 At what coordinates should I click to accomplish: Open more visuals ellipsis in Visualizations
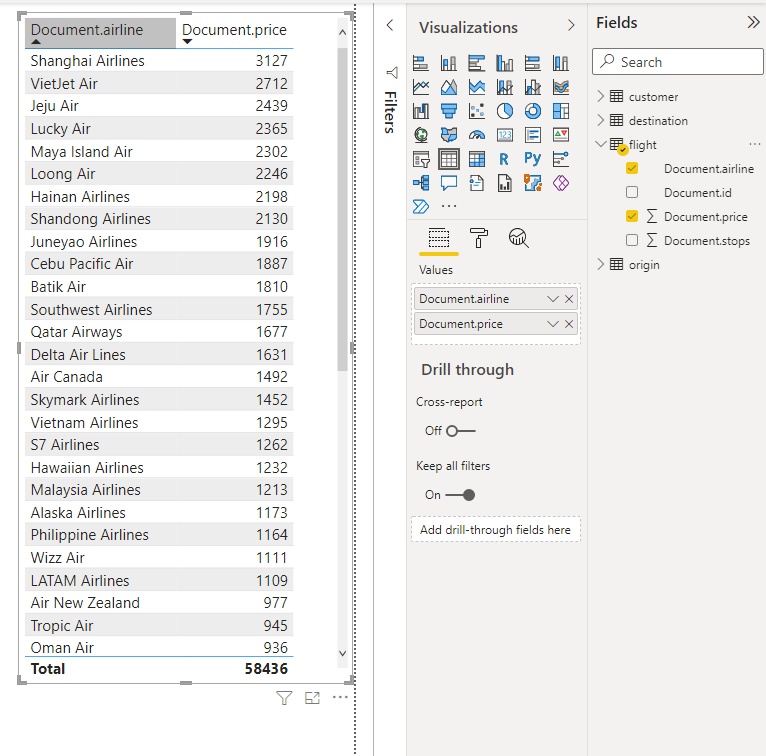tap(448, 207)
